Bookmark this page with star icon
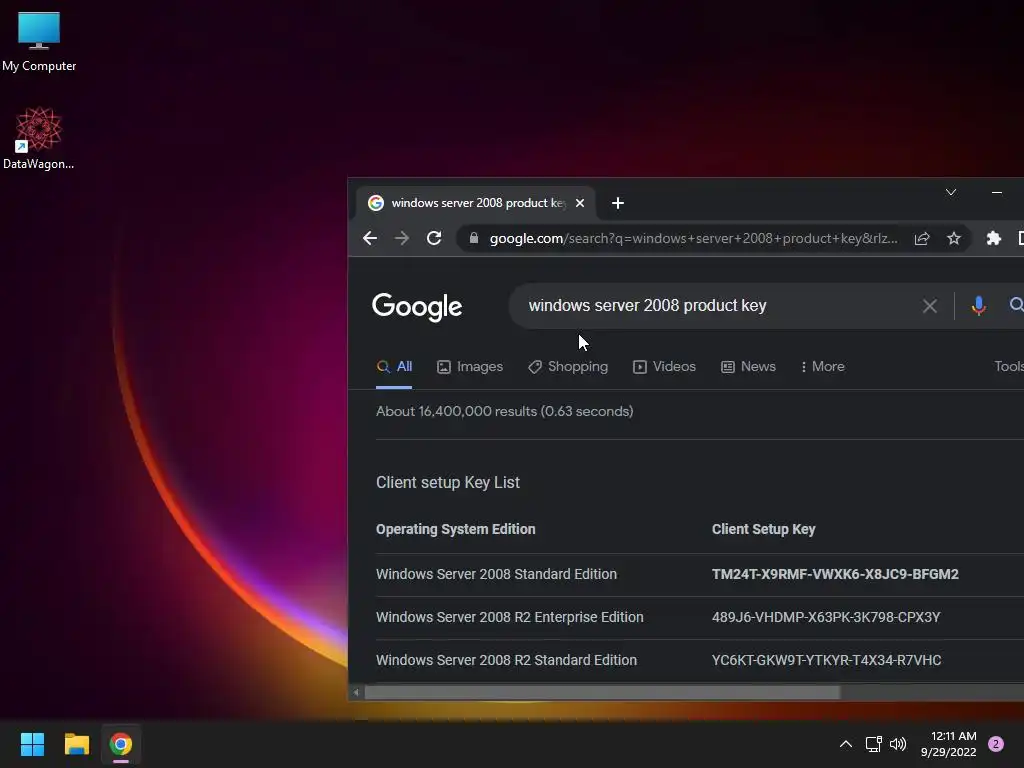 coord(953,238)
